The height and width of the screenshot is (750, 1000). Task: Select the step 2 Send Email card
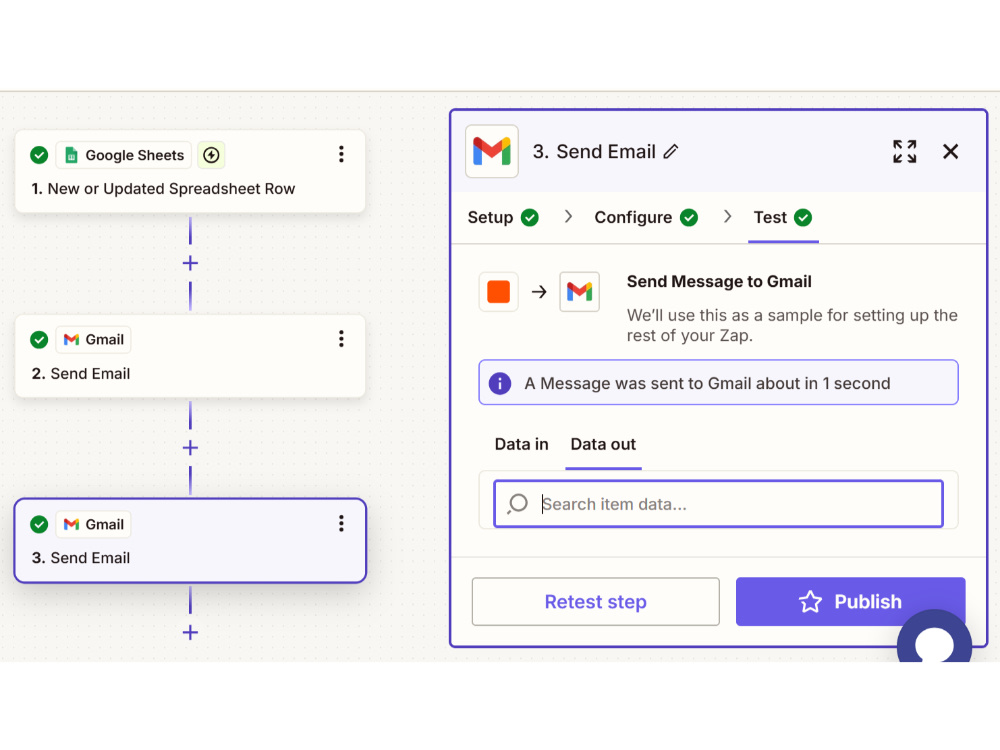190,356
